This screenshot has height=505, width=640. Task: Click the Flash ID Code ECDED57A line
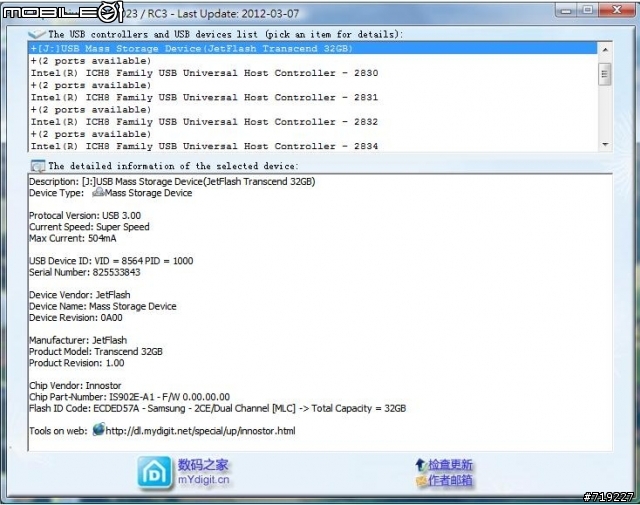click(x=218, y=408)
